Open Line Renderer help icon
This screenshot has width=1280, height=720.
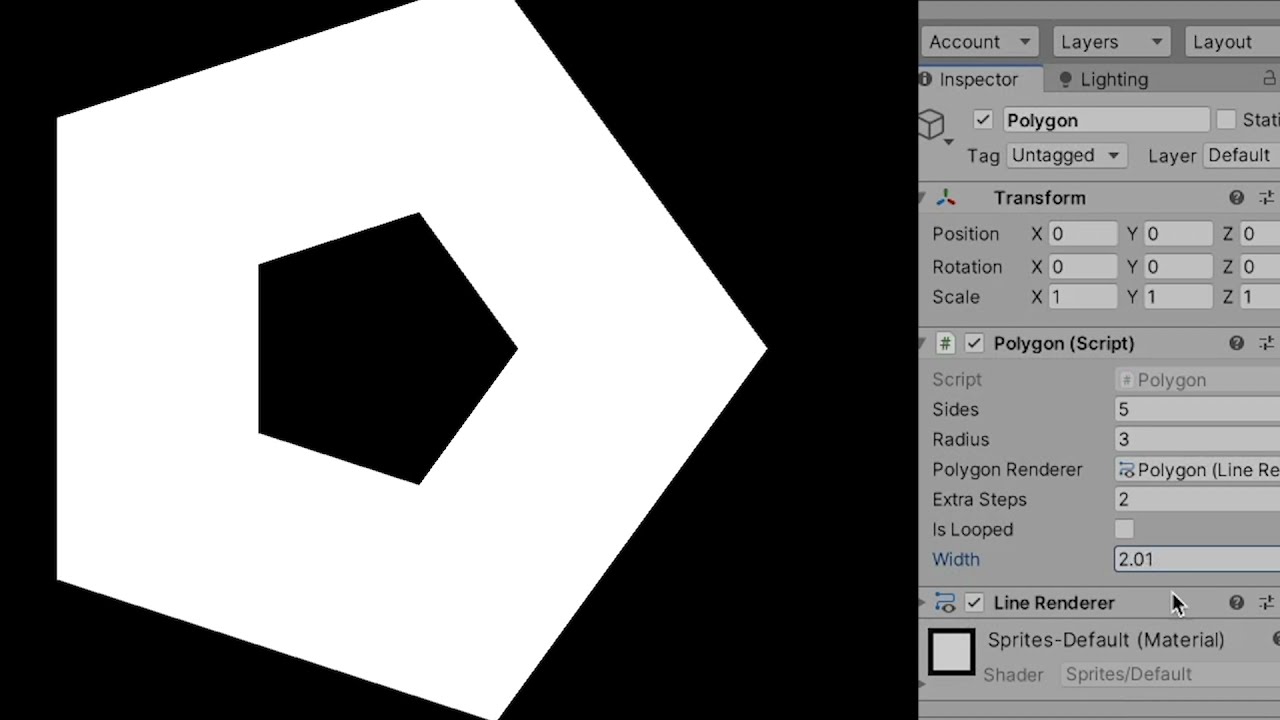1237,603
